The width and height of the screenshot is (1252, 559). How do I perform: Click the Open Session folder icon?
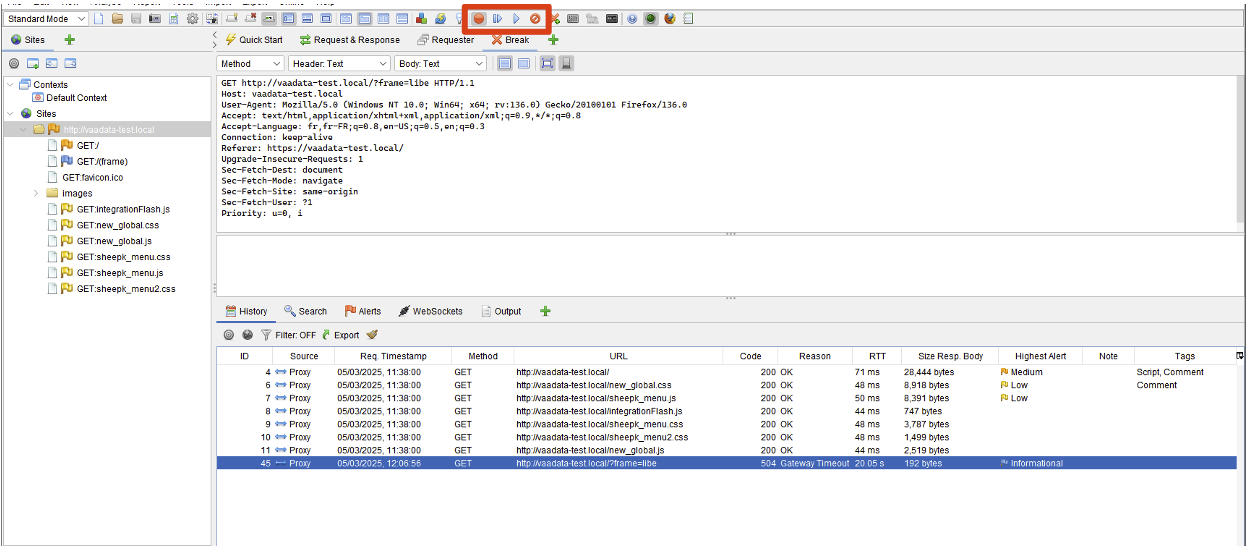tap(117, 19)
